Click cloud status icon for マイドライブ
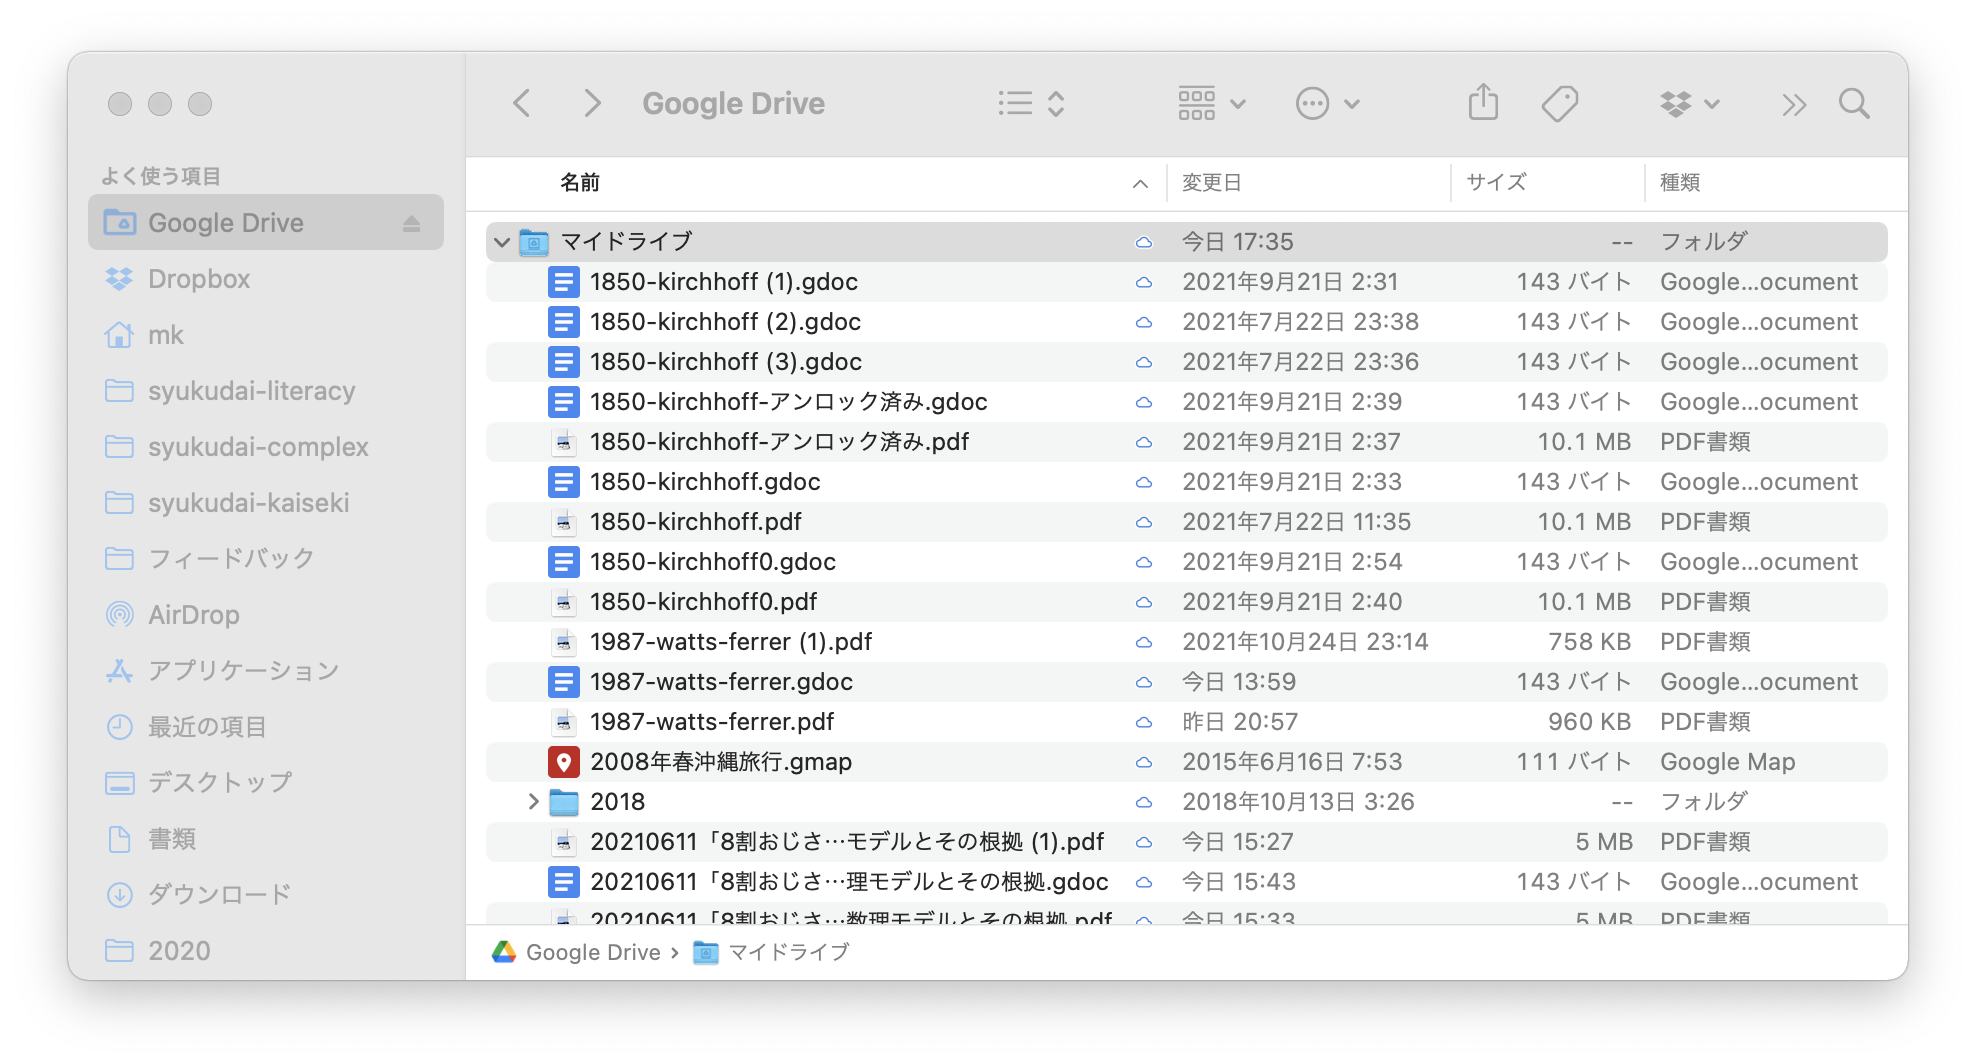1976x1064 pixels. click(1143, 242)
